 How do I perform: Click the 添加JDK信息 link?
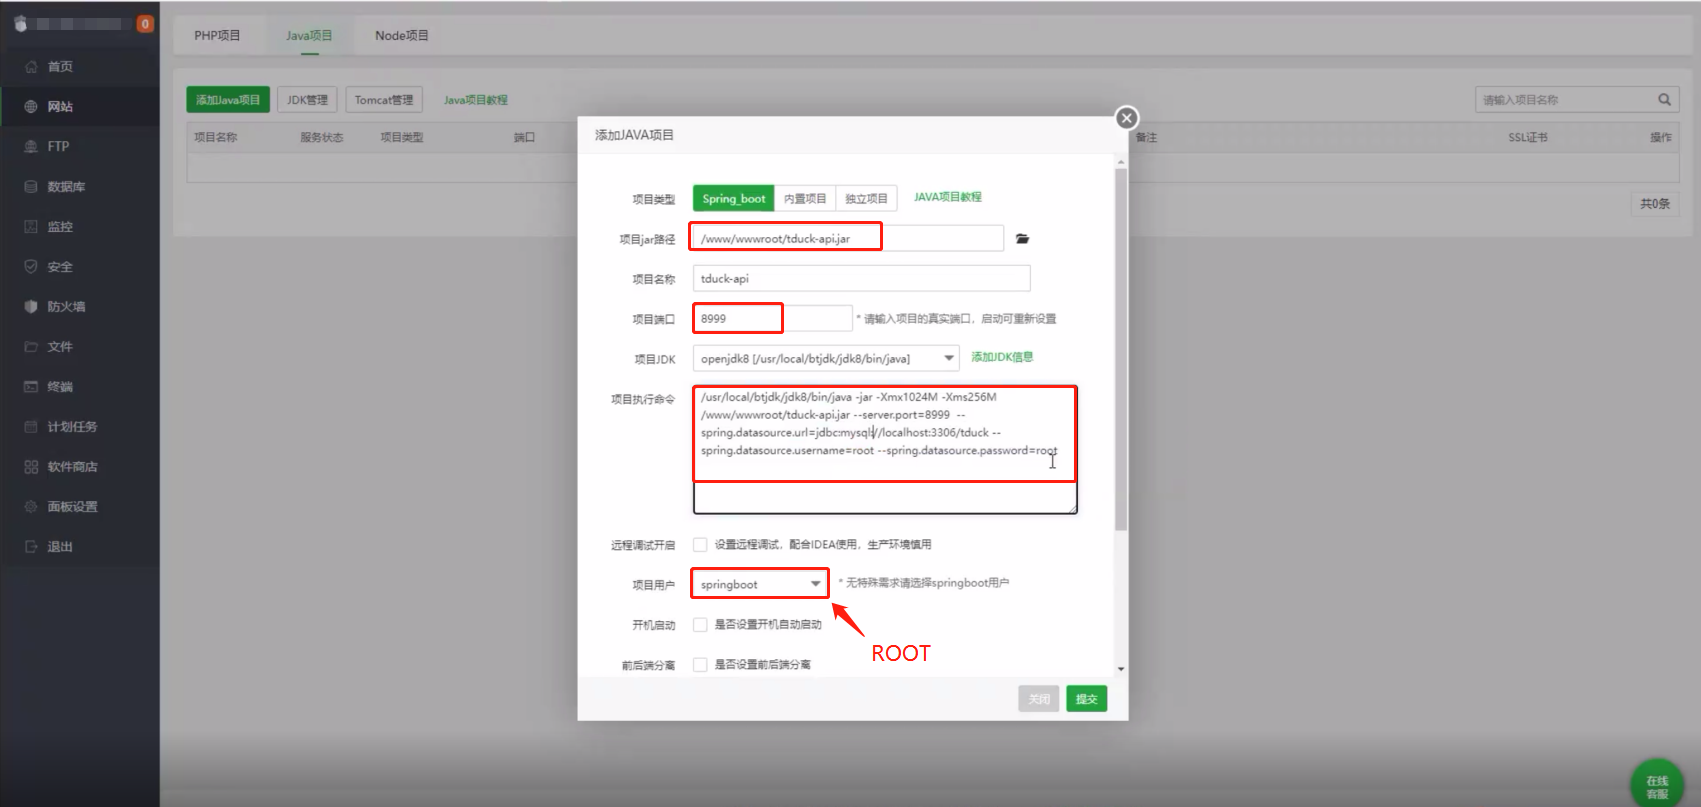(1002, 357)
